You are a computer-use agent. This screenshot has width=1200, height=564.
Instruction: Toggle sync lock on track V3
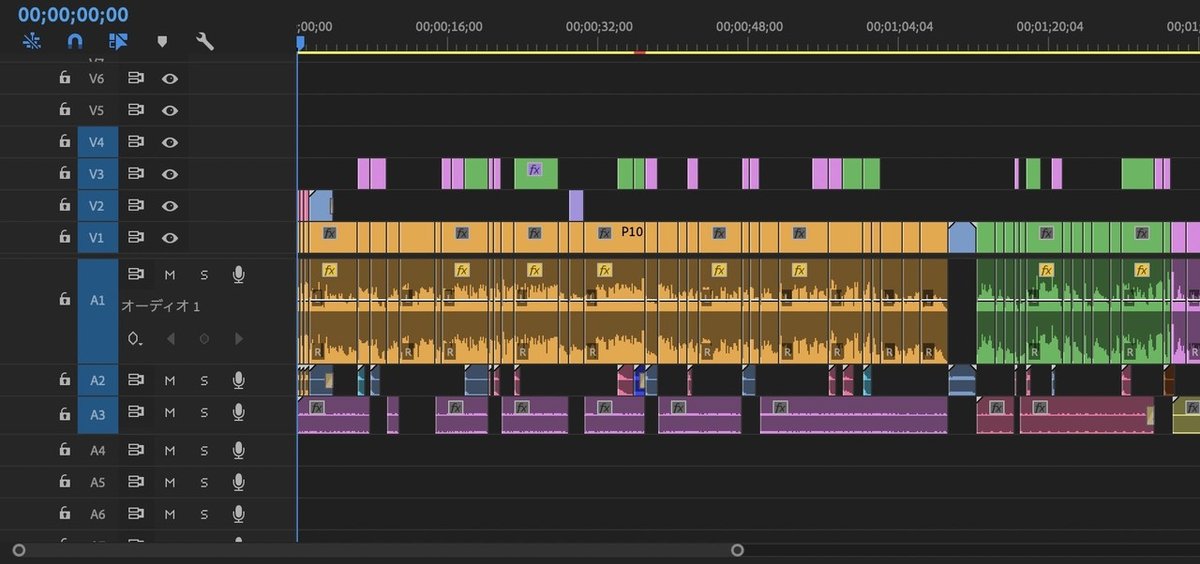(x=135, y=174)
